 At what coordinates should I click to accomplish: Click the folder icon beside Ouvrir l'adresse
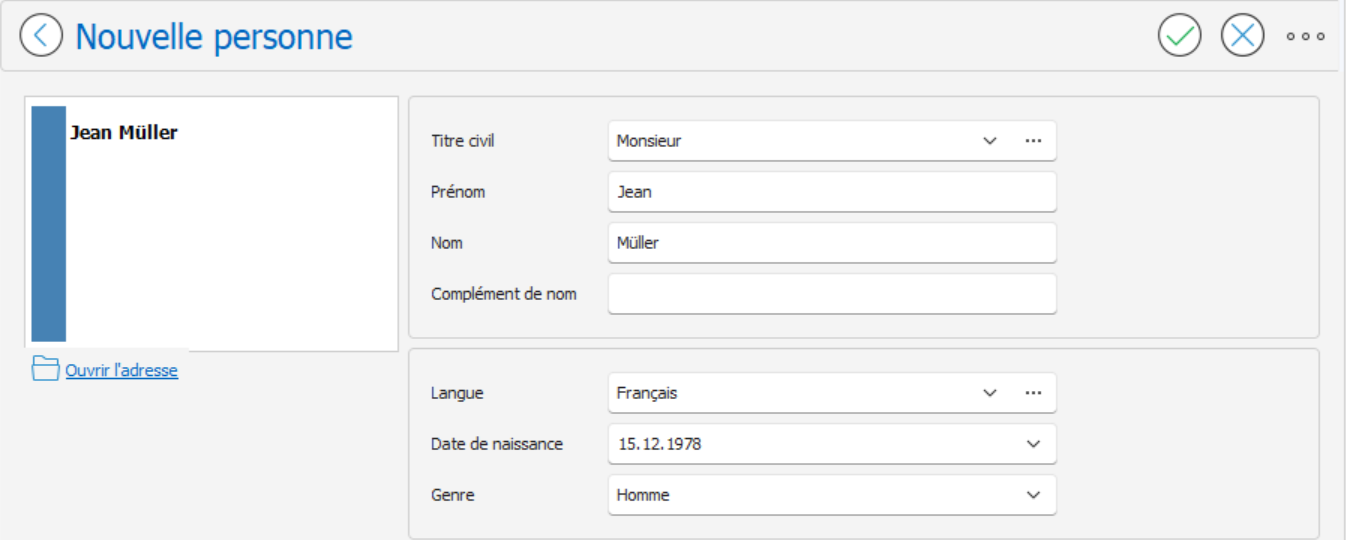point(46,369)
